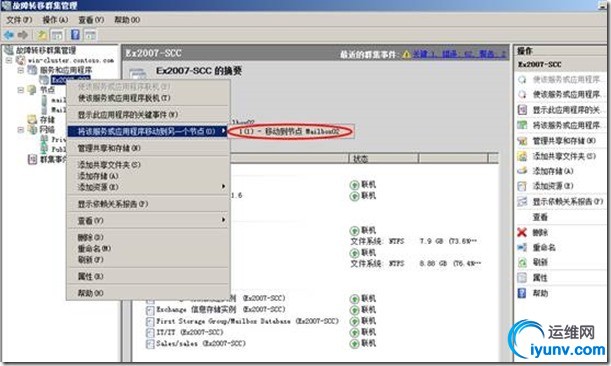Collapse the 服务和应用程序 tree node
This screenshot has width=611, height=366.
pyautogui.click(x=21, y=70)
